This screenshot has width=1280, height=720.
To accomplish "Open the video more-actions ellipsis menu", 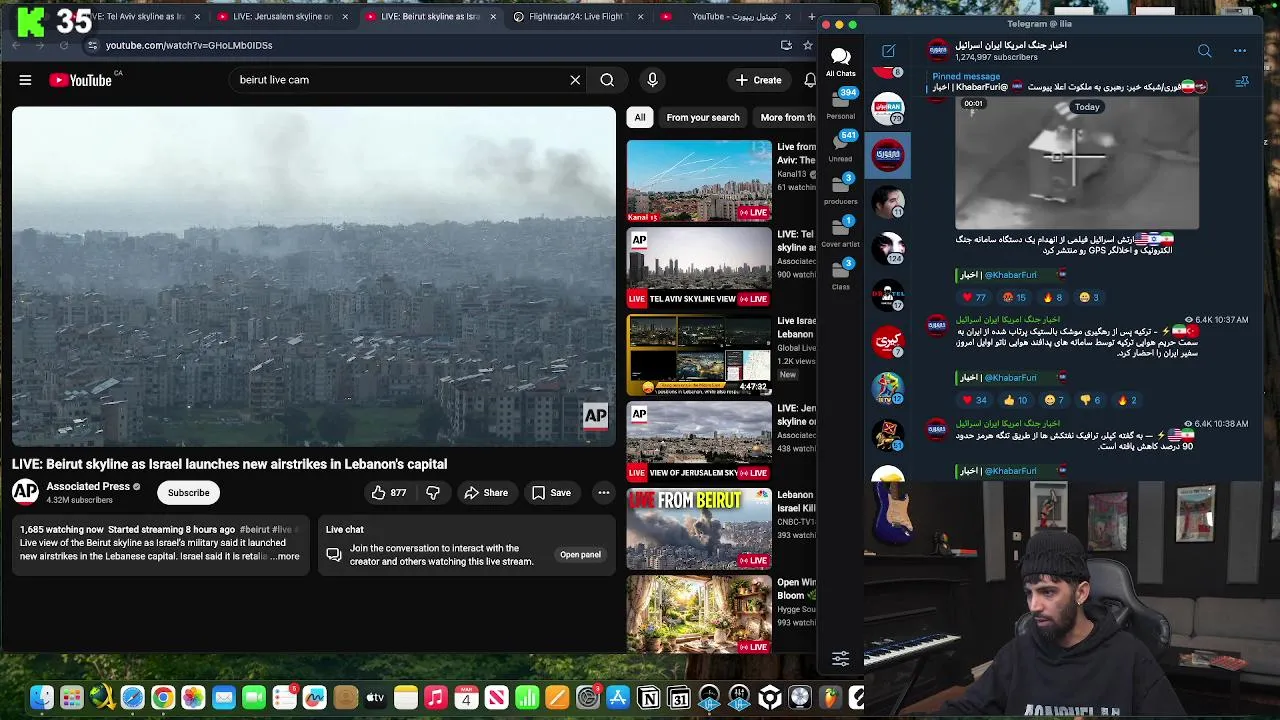I will click(603, 492).
